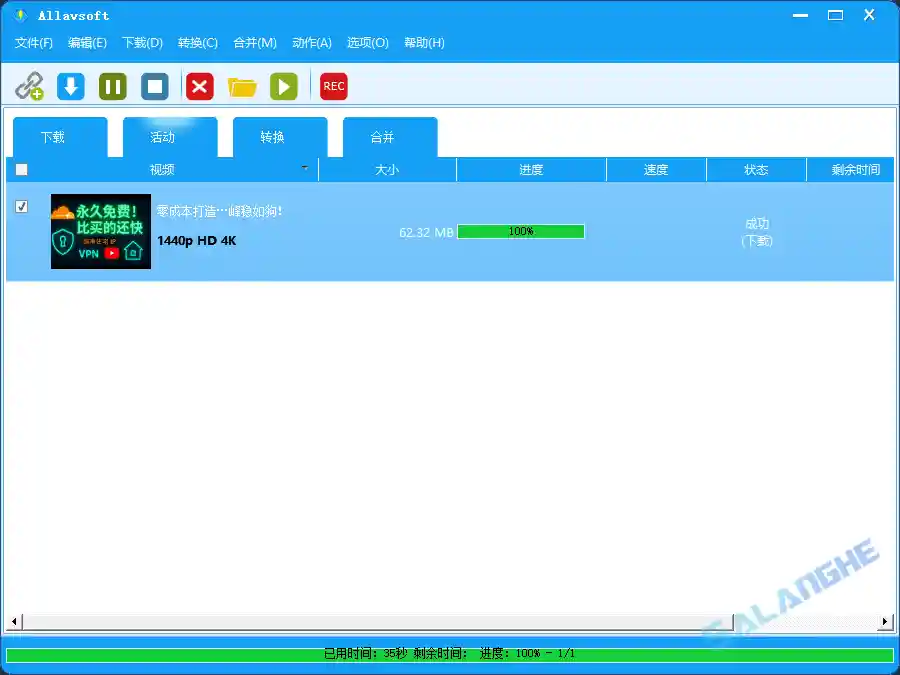Screen dimensions: 900x675
Task: Open the 选项(O) menu
Action: pos(367,43)
